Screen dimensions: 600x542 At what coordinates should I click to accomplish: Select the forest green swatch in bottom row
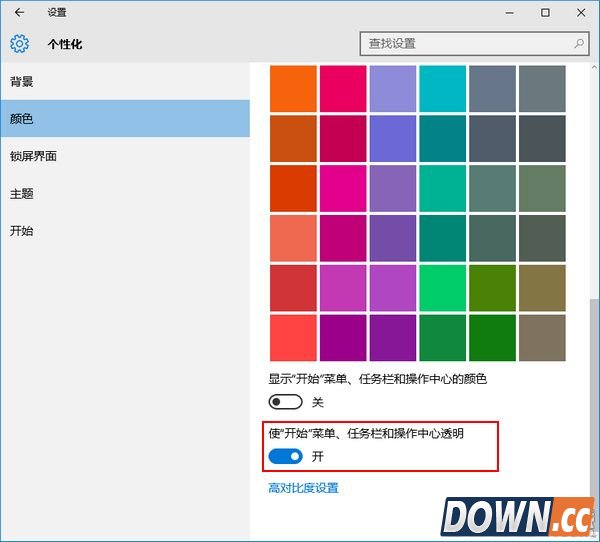492,338
